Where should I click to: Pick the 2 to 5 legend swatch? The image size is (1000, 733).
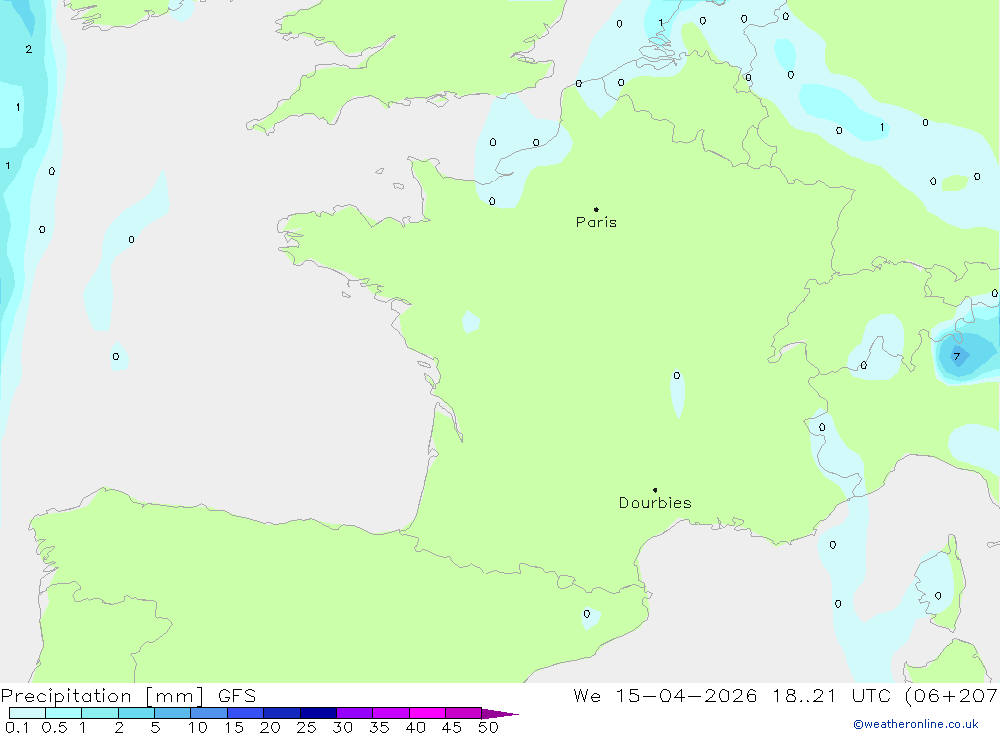[136, 713]
